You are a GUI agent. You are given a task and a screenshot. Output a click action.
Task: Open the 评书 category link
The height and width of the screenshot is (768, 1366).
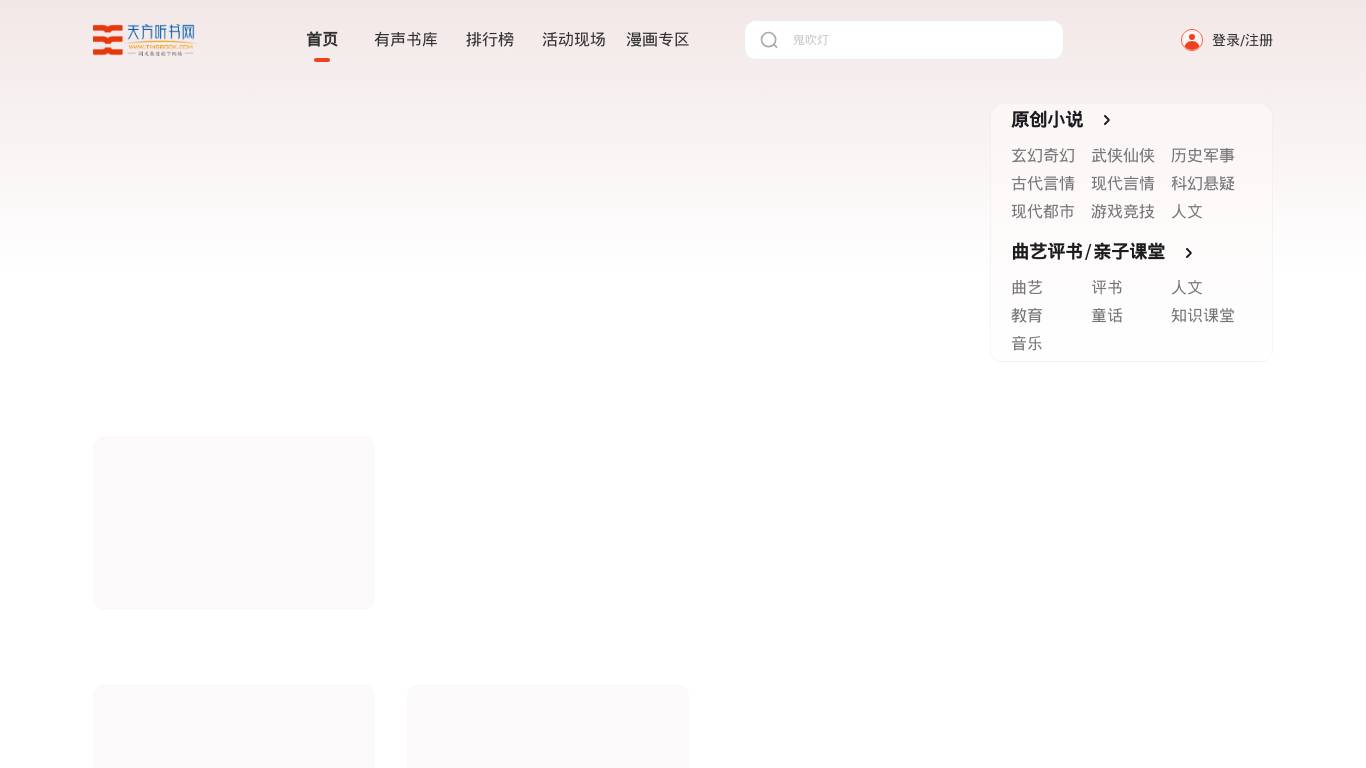1107,287
